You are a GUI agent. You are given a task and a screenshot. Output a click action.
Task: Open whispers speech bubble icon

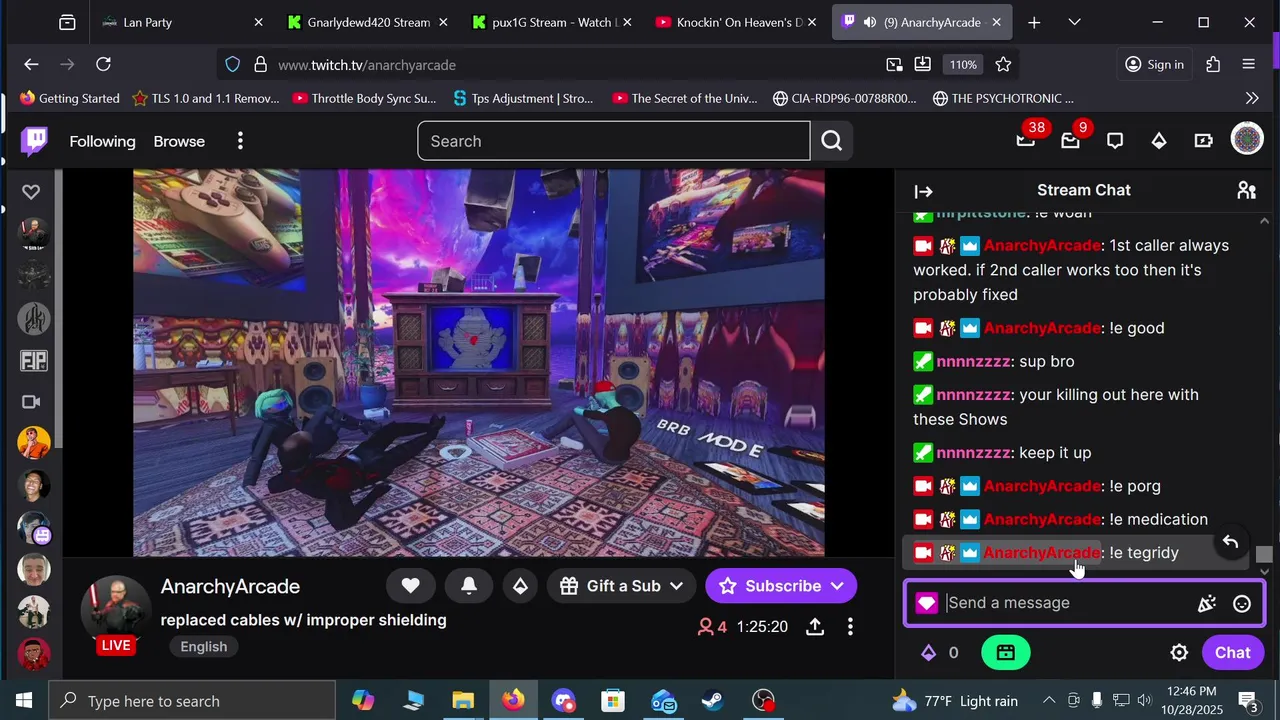(x=1115, y=141)
